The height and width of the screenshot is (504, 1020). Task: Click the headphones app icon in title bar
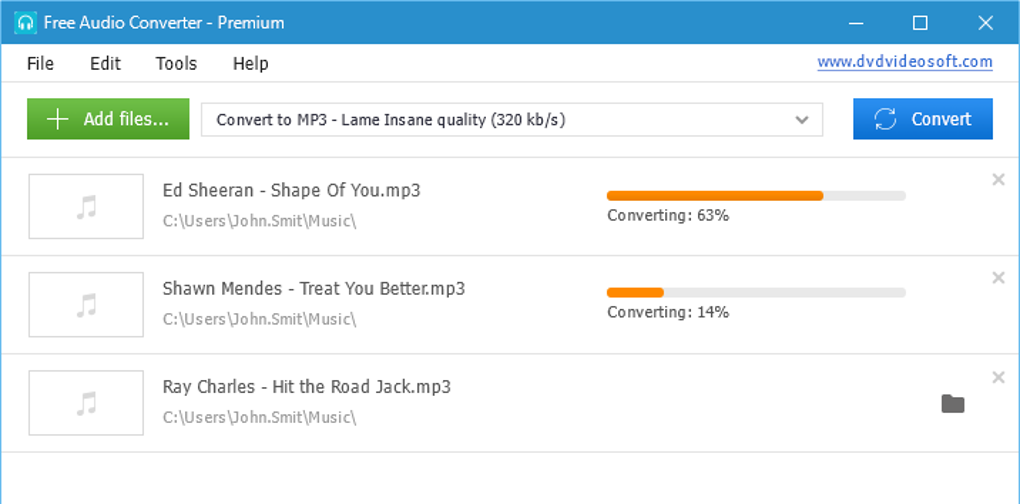pos(25,22)
